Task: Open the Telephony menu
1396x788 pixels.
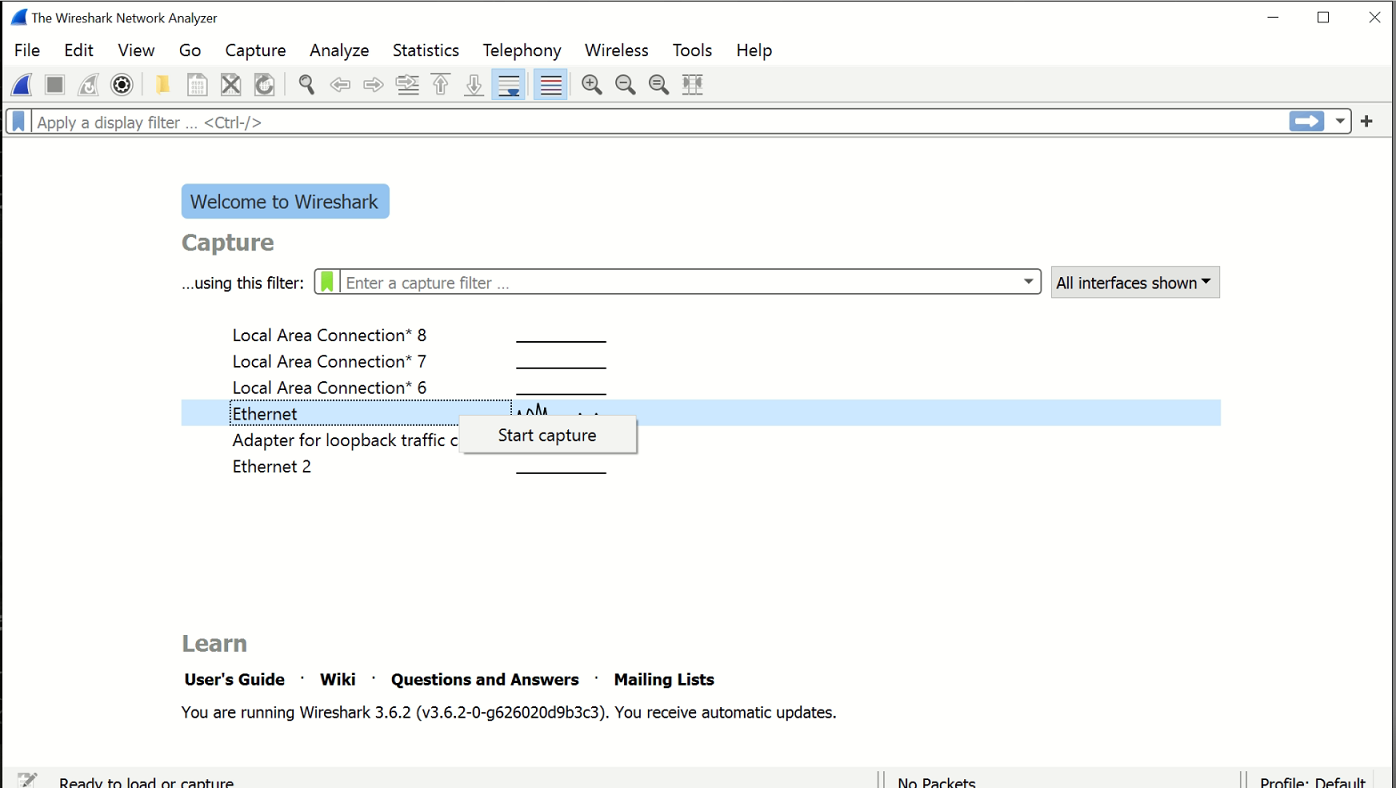Action: (x=522, y=50)
